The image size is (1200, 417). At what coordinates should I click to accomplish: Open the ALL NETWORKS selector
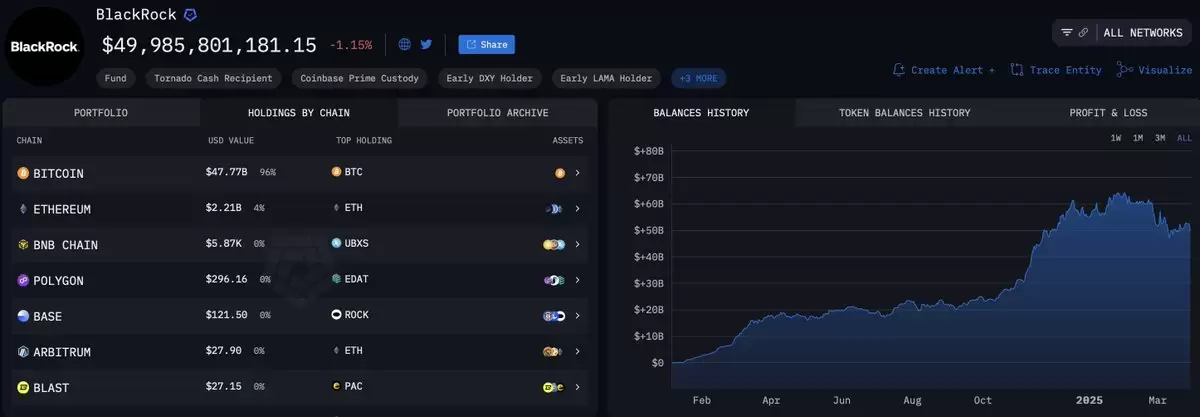pyautogui.click(x=1142, y=32)
